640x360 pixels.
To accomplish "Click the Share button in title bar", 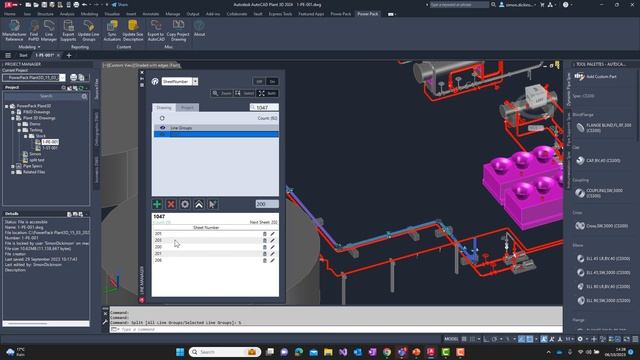I will click(120, 4).
